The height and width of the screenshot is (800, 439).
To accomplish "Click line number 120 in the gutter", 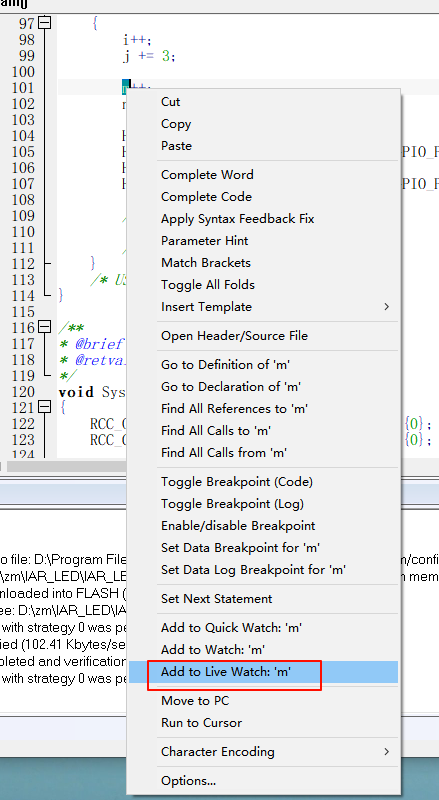I will 23,392.
